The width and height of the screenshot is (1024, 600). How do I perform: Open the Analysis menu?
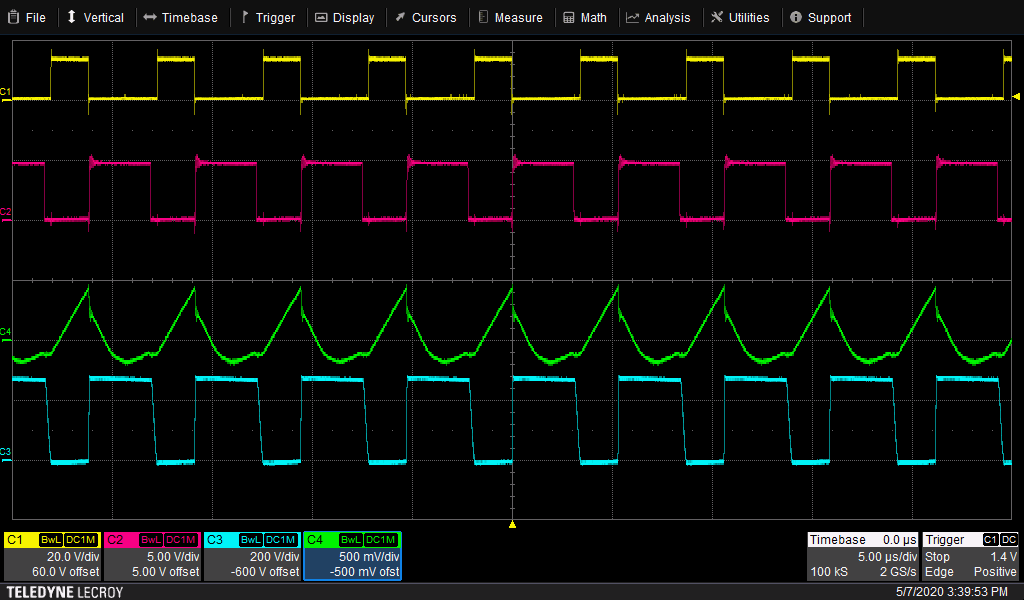658,17
